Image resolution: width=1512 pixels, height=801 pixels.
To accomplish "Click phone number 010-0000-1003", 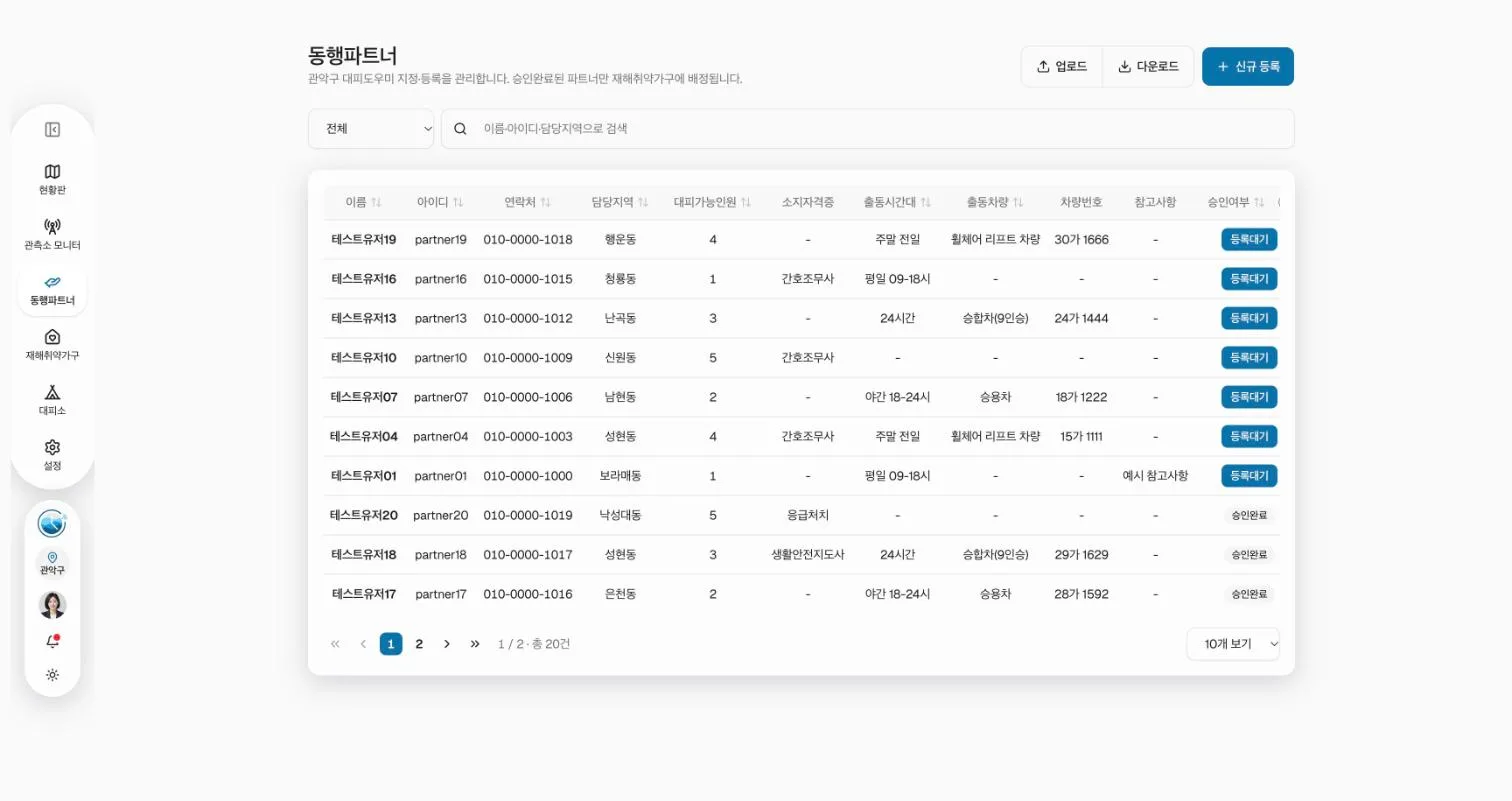I will coord(528,436).
